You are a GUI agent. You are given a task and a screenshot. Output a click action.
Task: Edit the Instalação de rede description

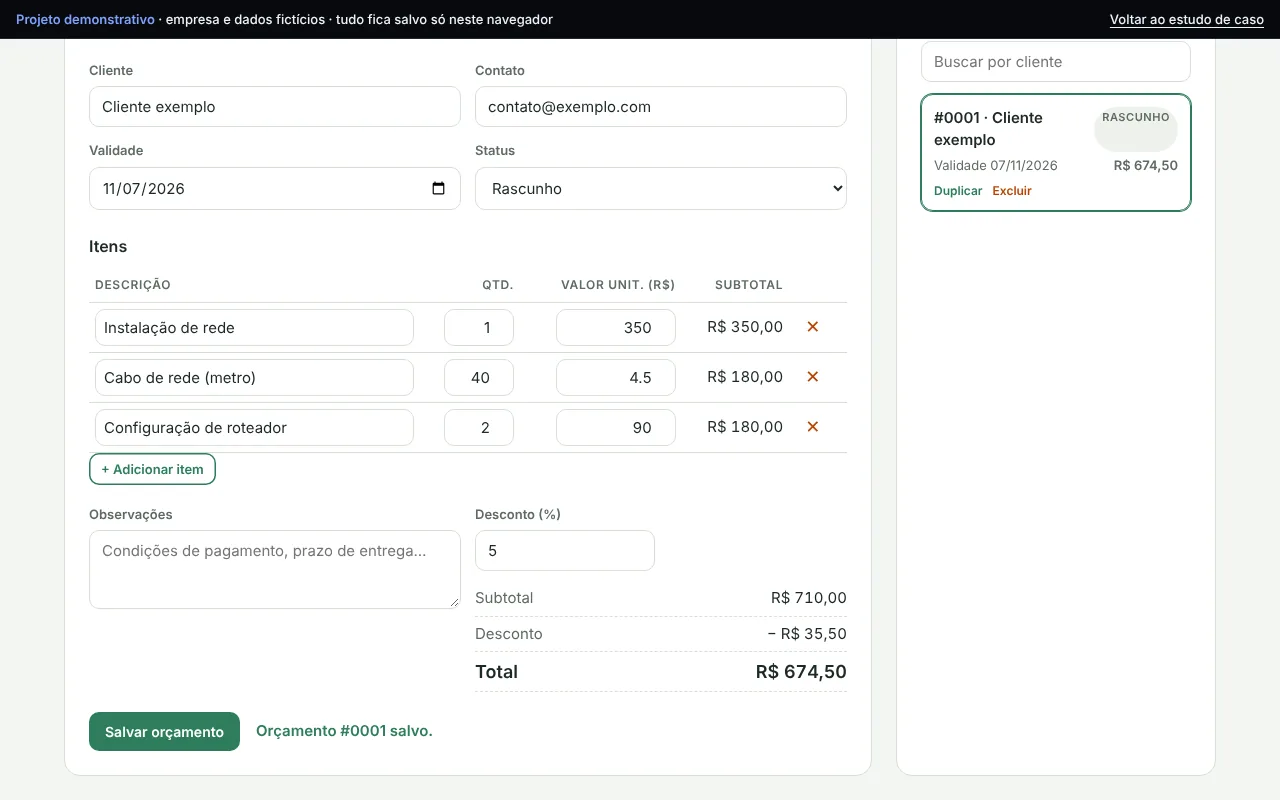pos(254,327)
